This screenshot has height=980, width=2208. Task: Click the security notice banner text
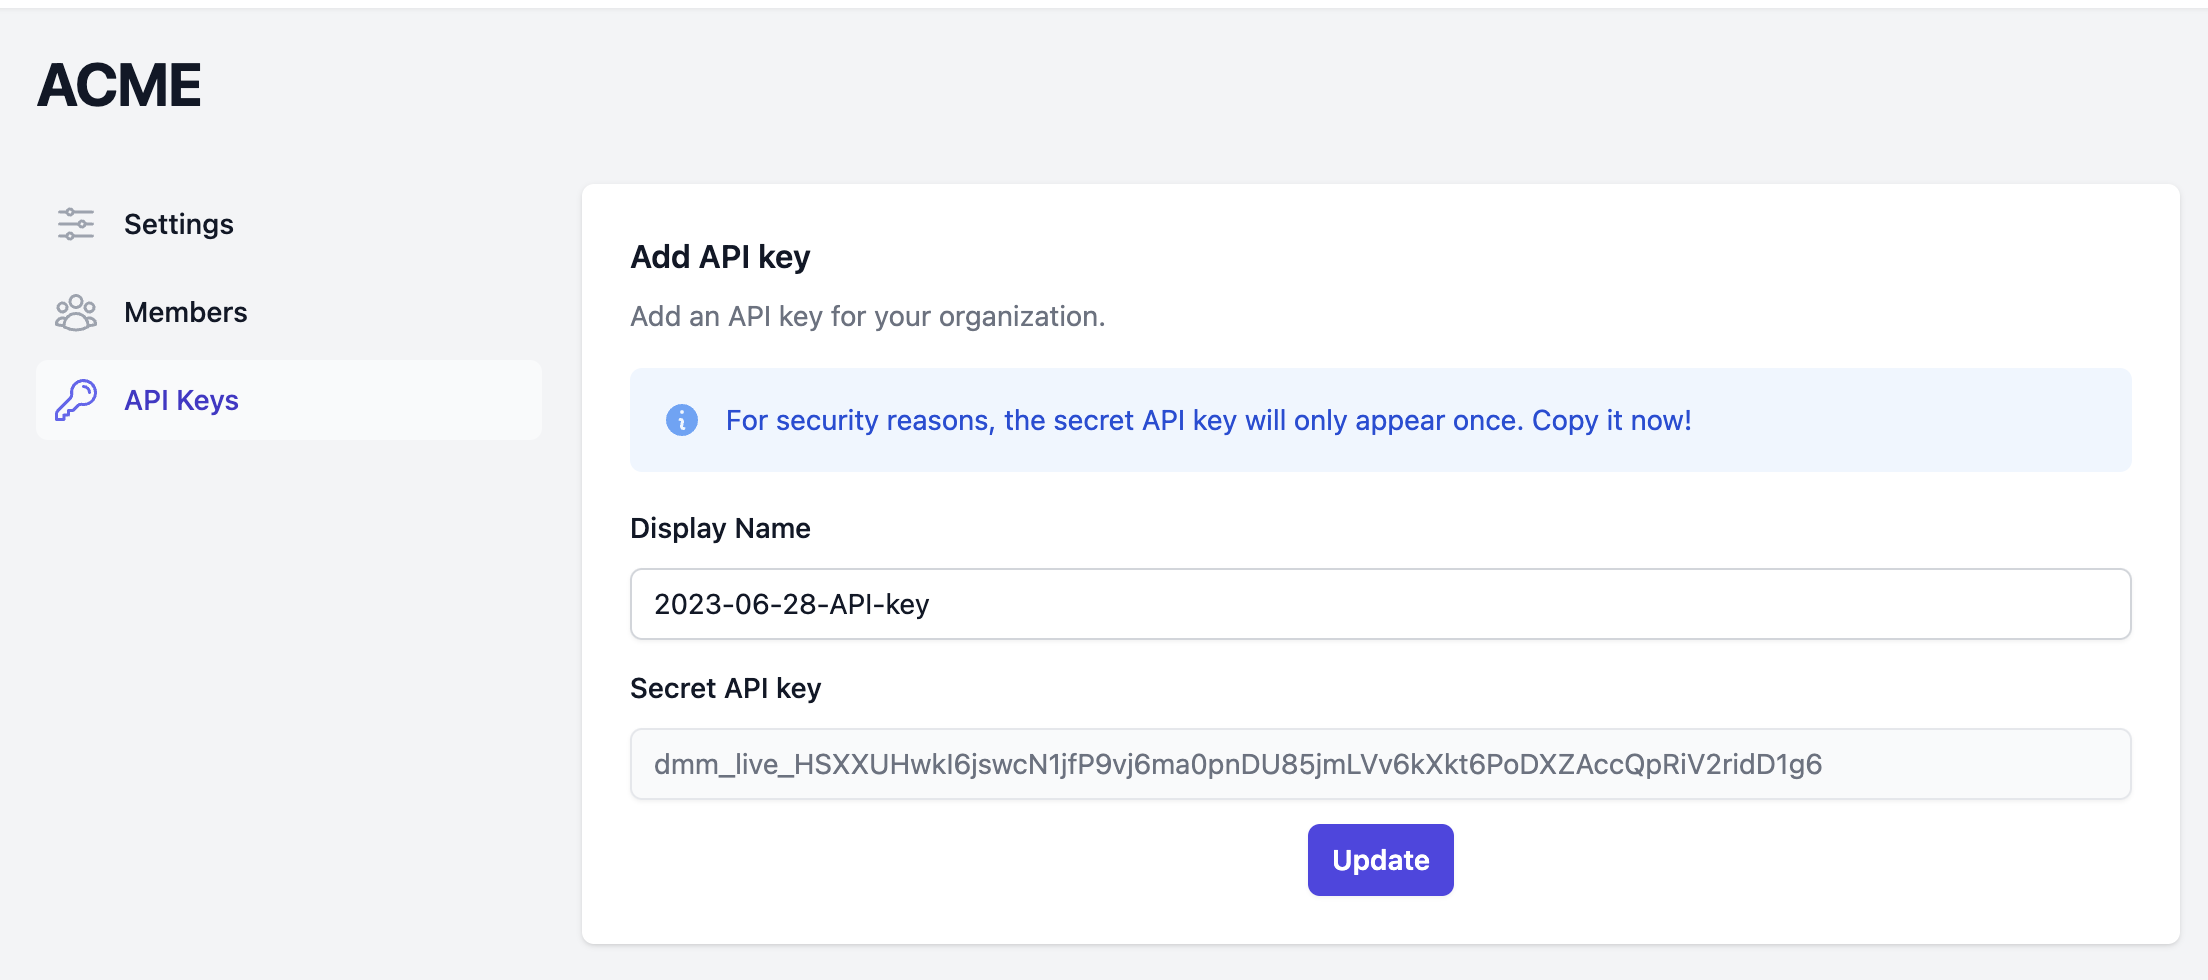click(x=1208, y=420)
